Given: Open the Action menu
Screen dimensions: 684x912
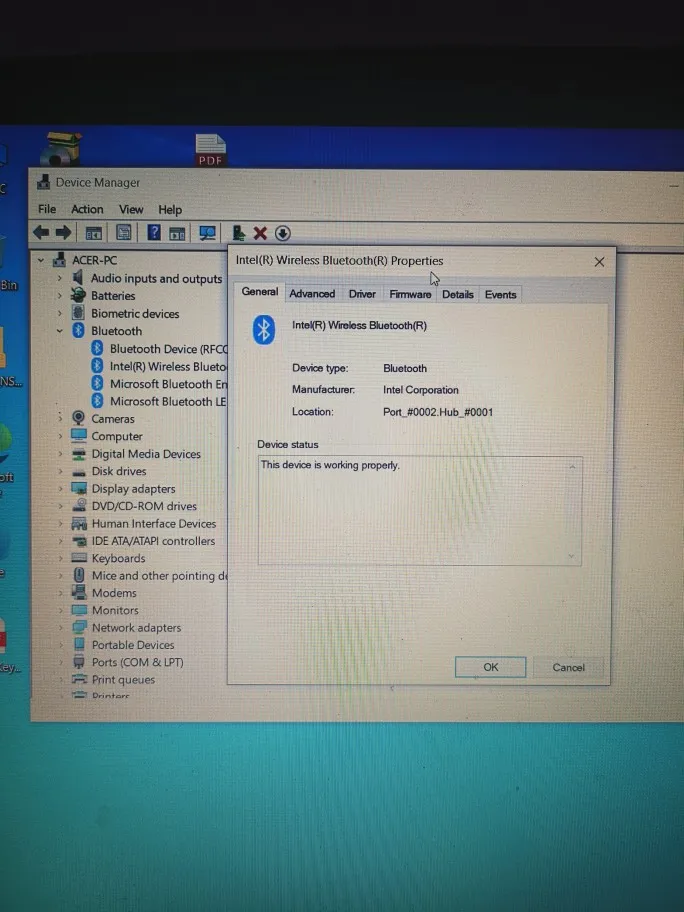Looking at the screenshot, I should click(x=87, y=209).
